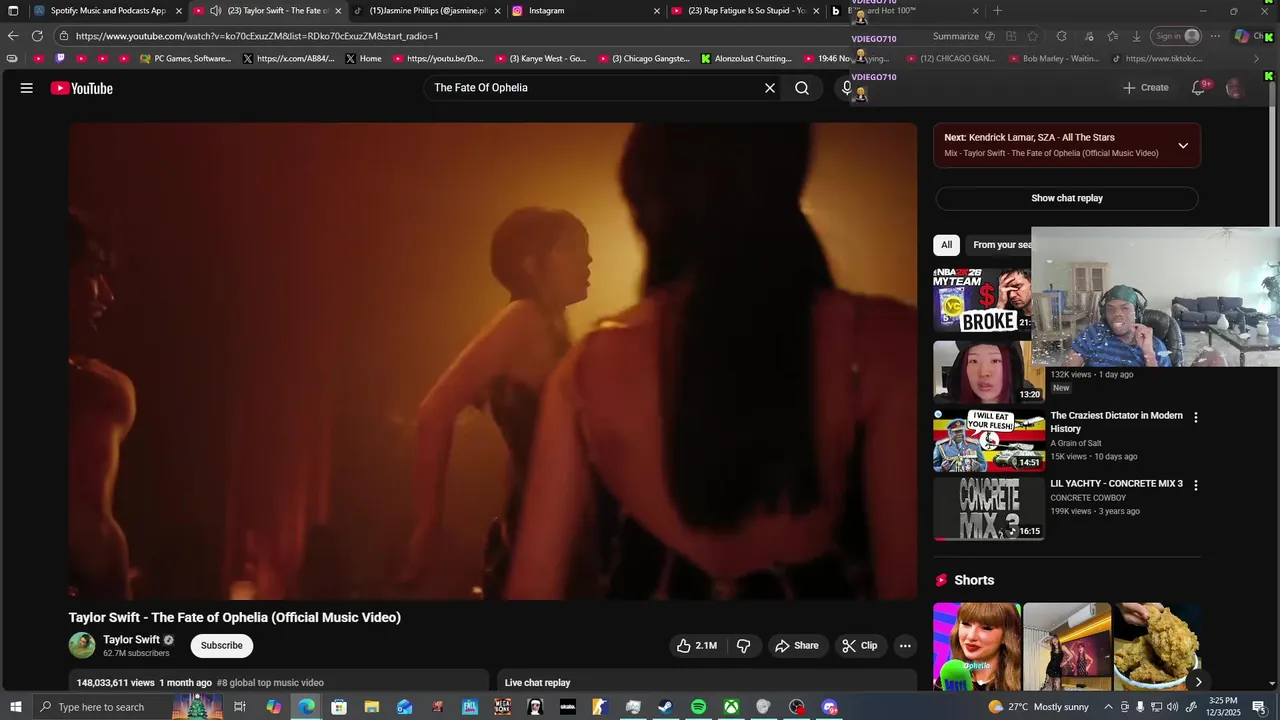Start voice search with the microphone icon
This screenshot has height=720, width=1280.
tap(847, 88)
